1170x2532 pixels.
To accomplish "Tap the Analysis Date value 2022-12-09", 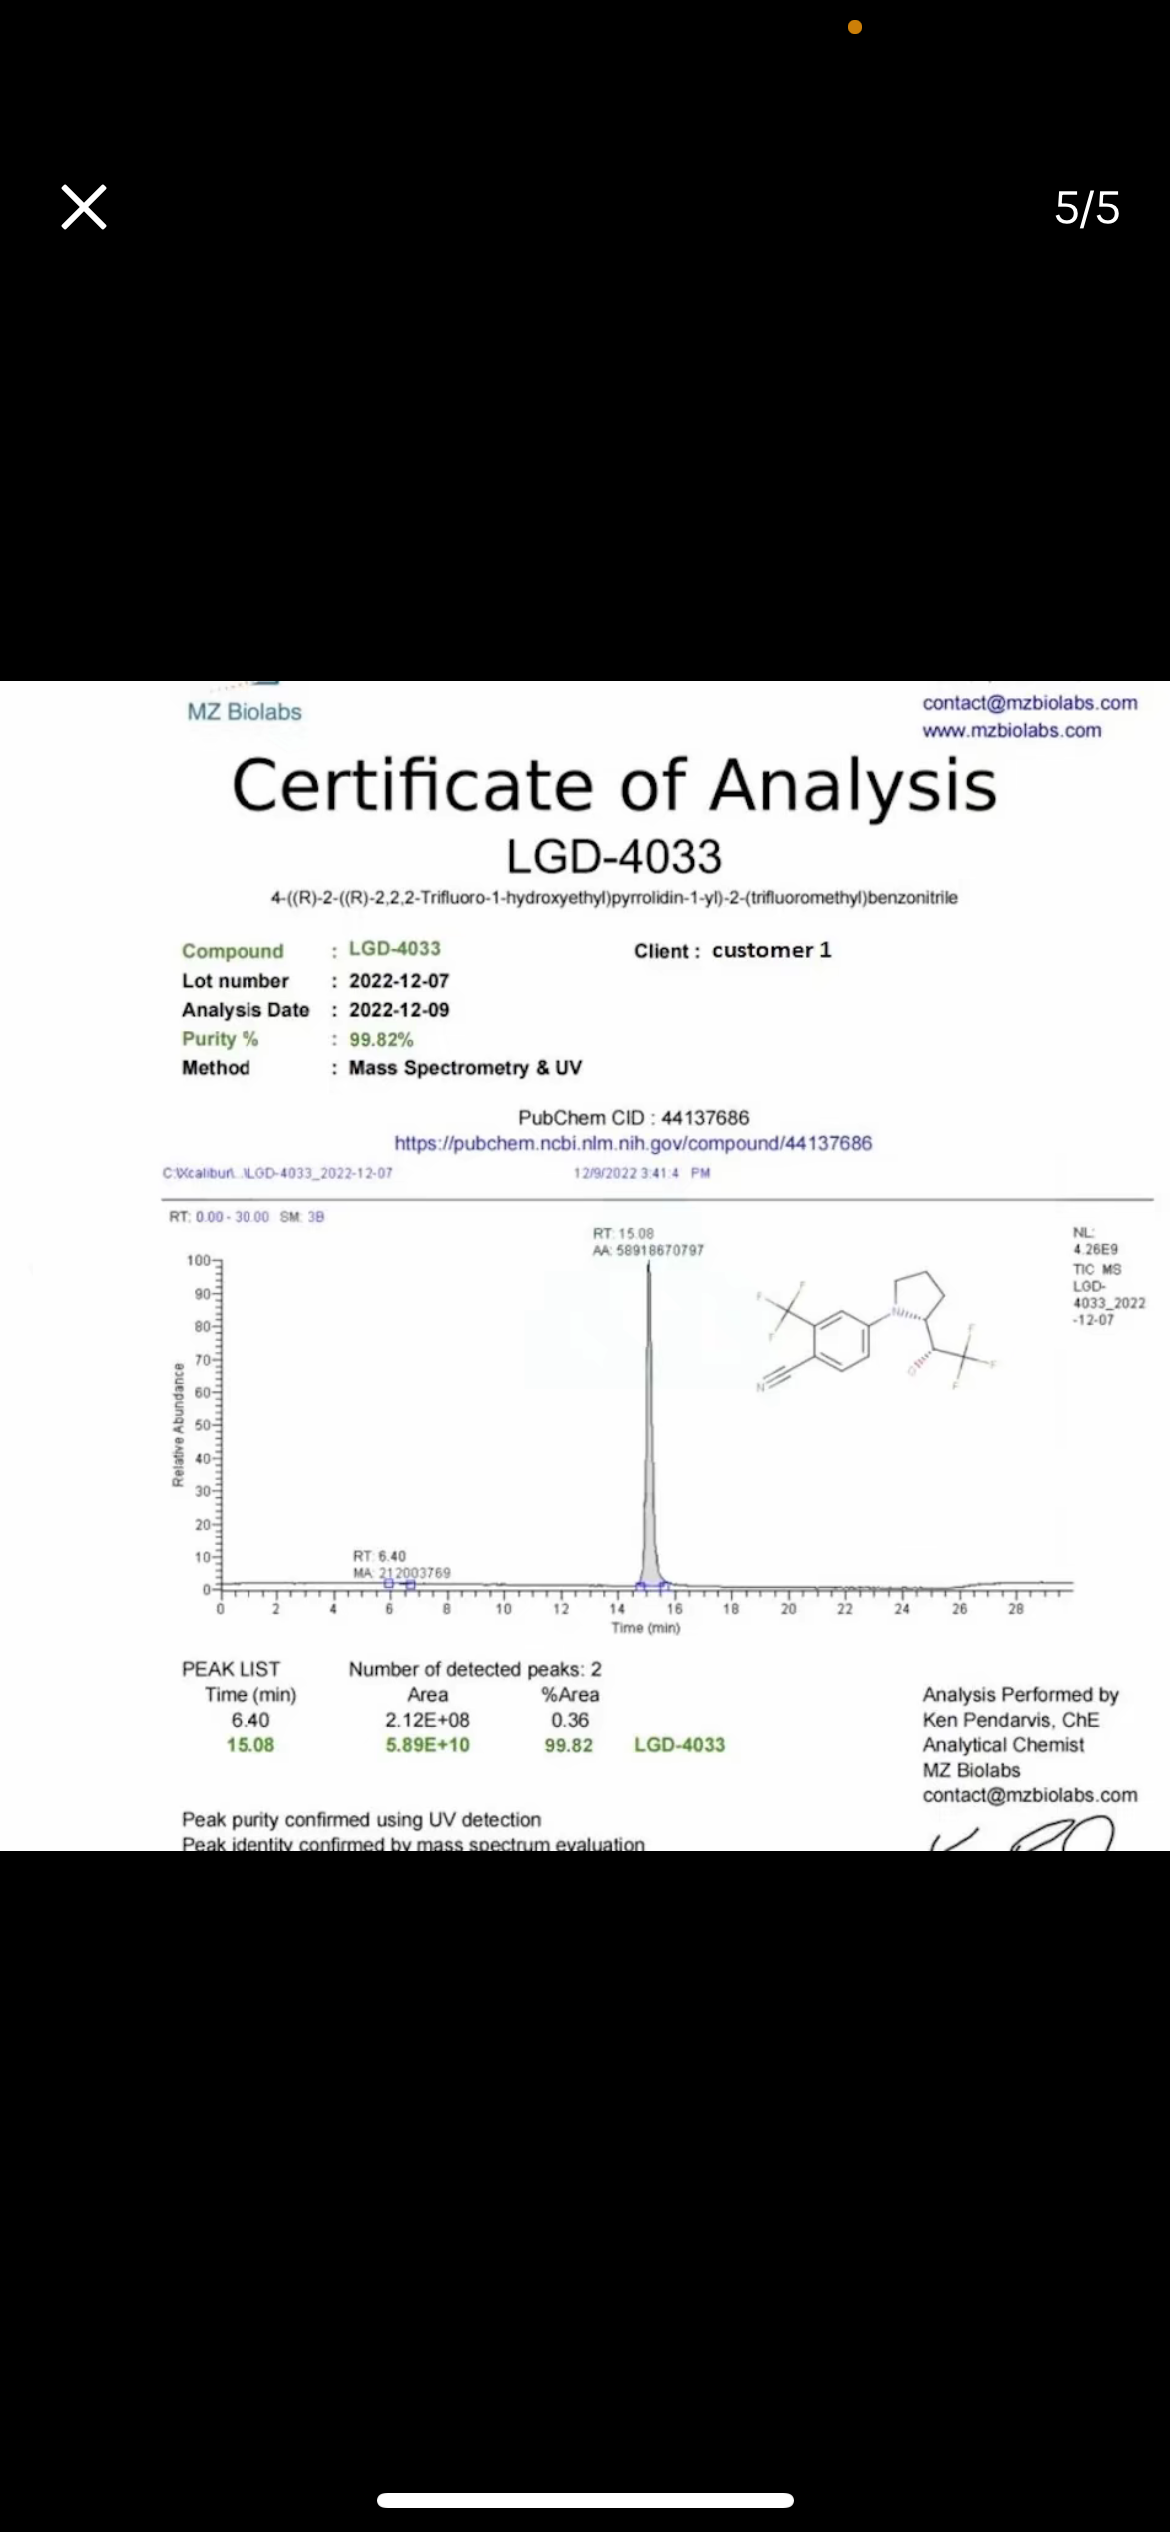I will tap(399, 1010).
